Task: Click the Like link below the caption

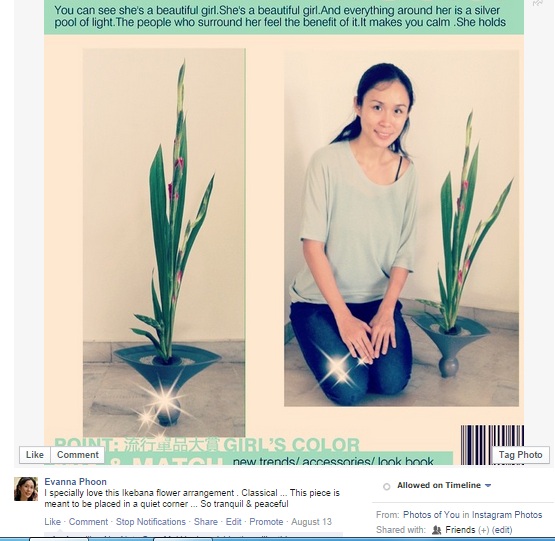Action: (52, 522)
